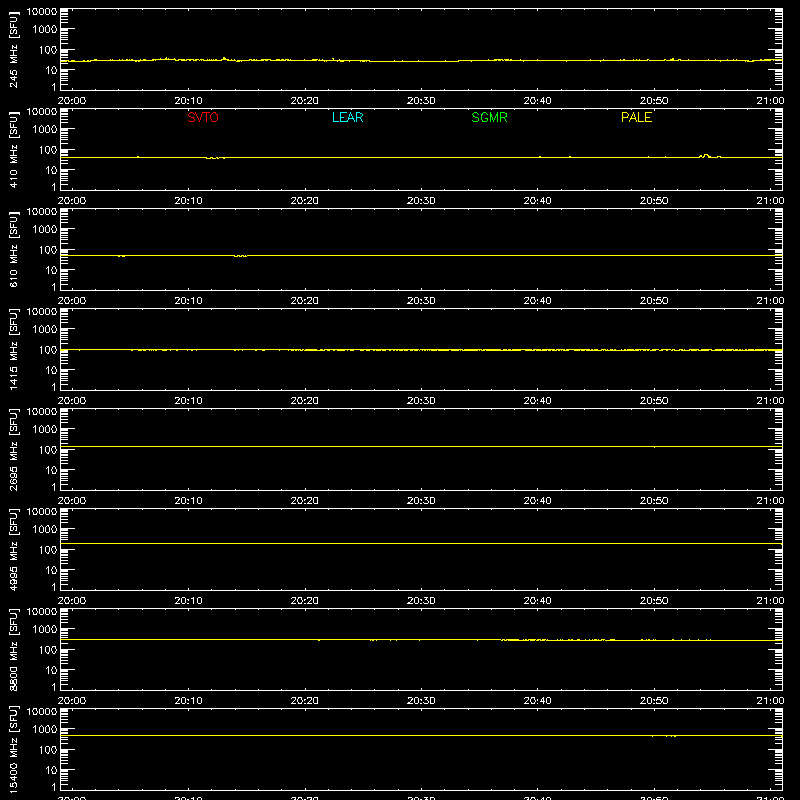Click the 10 tick on 1415 MHz axis
This screenshot has width=800, height=800.
tap(52, 370)
